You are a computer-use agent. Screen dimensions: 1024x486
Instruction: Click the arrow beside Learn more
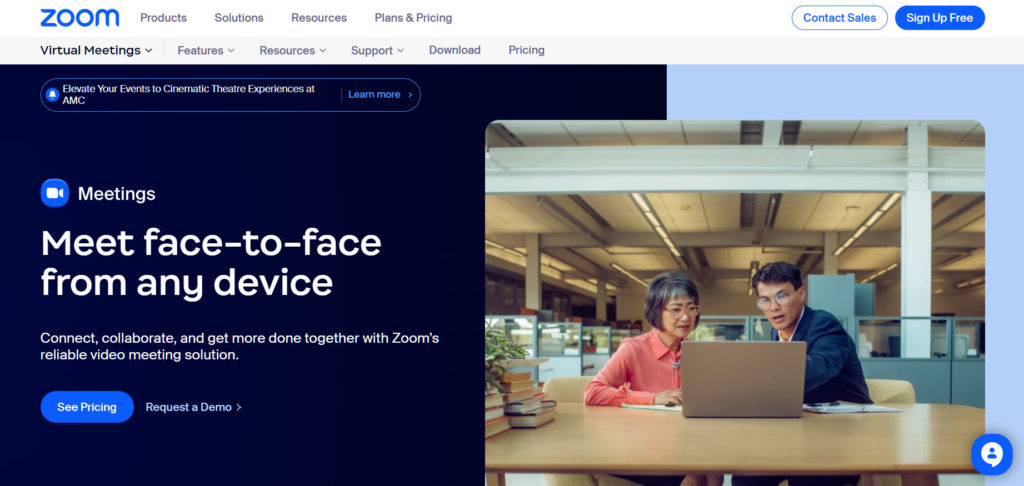[410, 95]
